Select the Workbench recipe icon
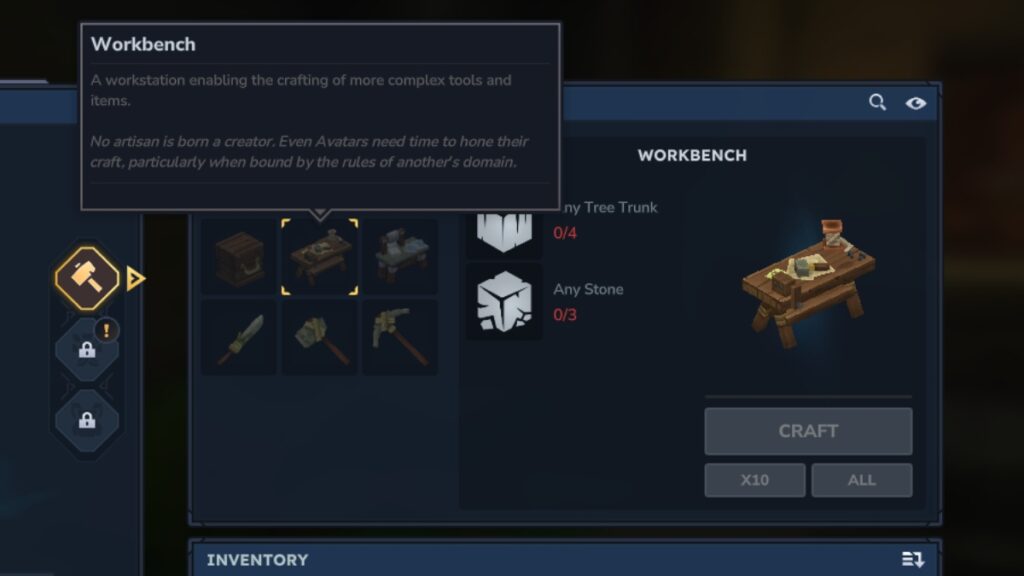The height and width of the screenshot is (576, 1024). tap(319, 257)
